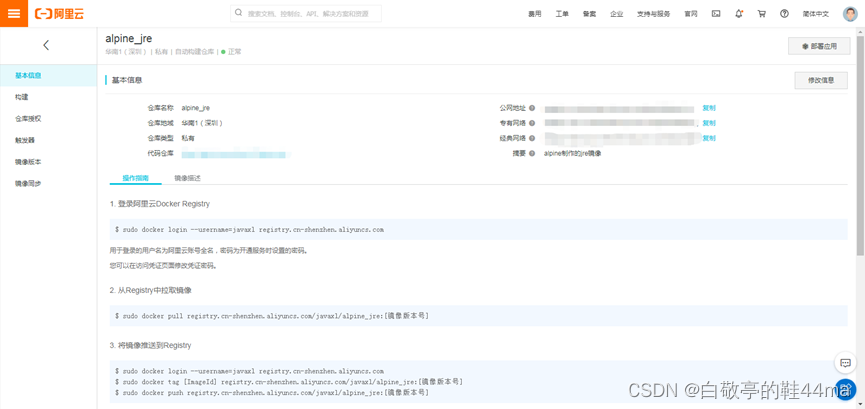Click the info icon next to 摘要
The width and height of the screenshot is (865, 409).
[x=532, y=153]
